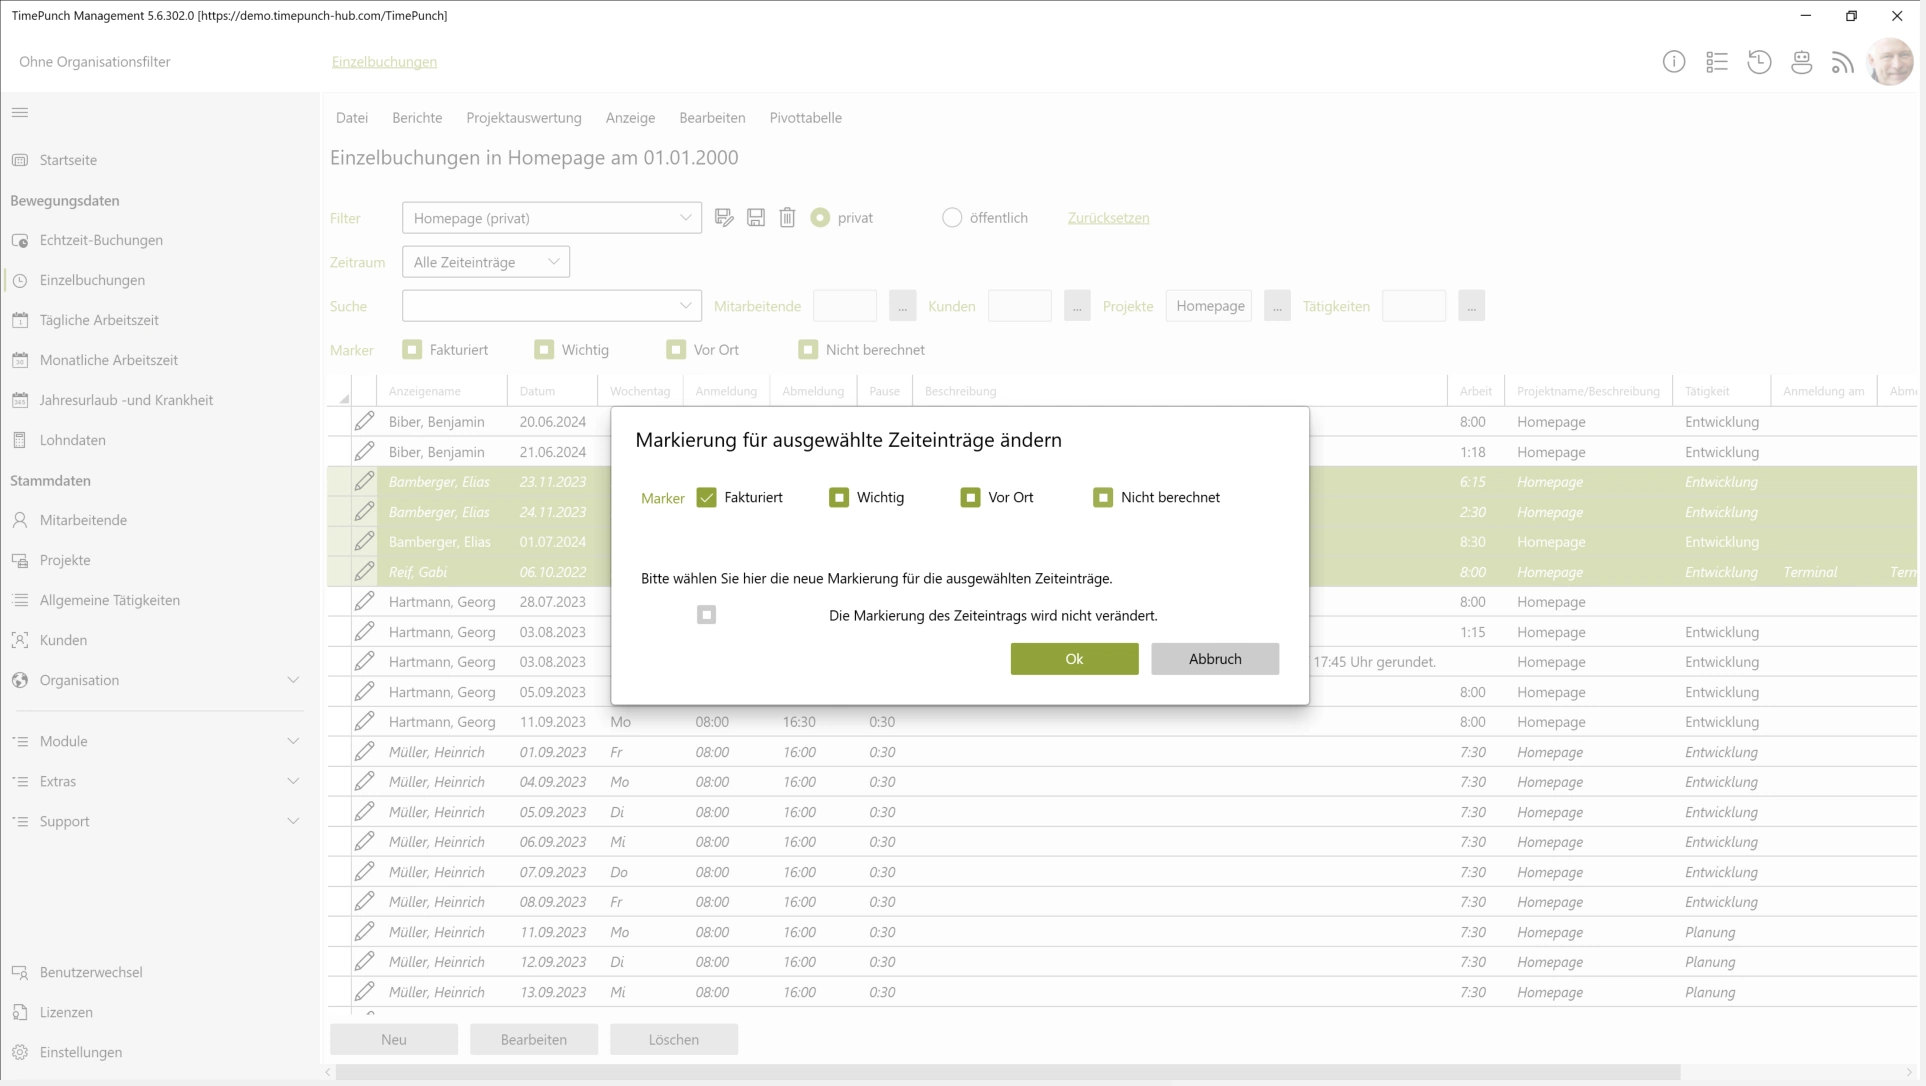The image size is (1926, 1086).
Task: Expand the Support sidebar section
Action: coord(293,821)
